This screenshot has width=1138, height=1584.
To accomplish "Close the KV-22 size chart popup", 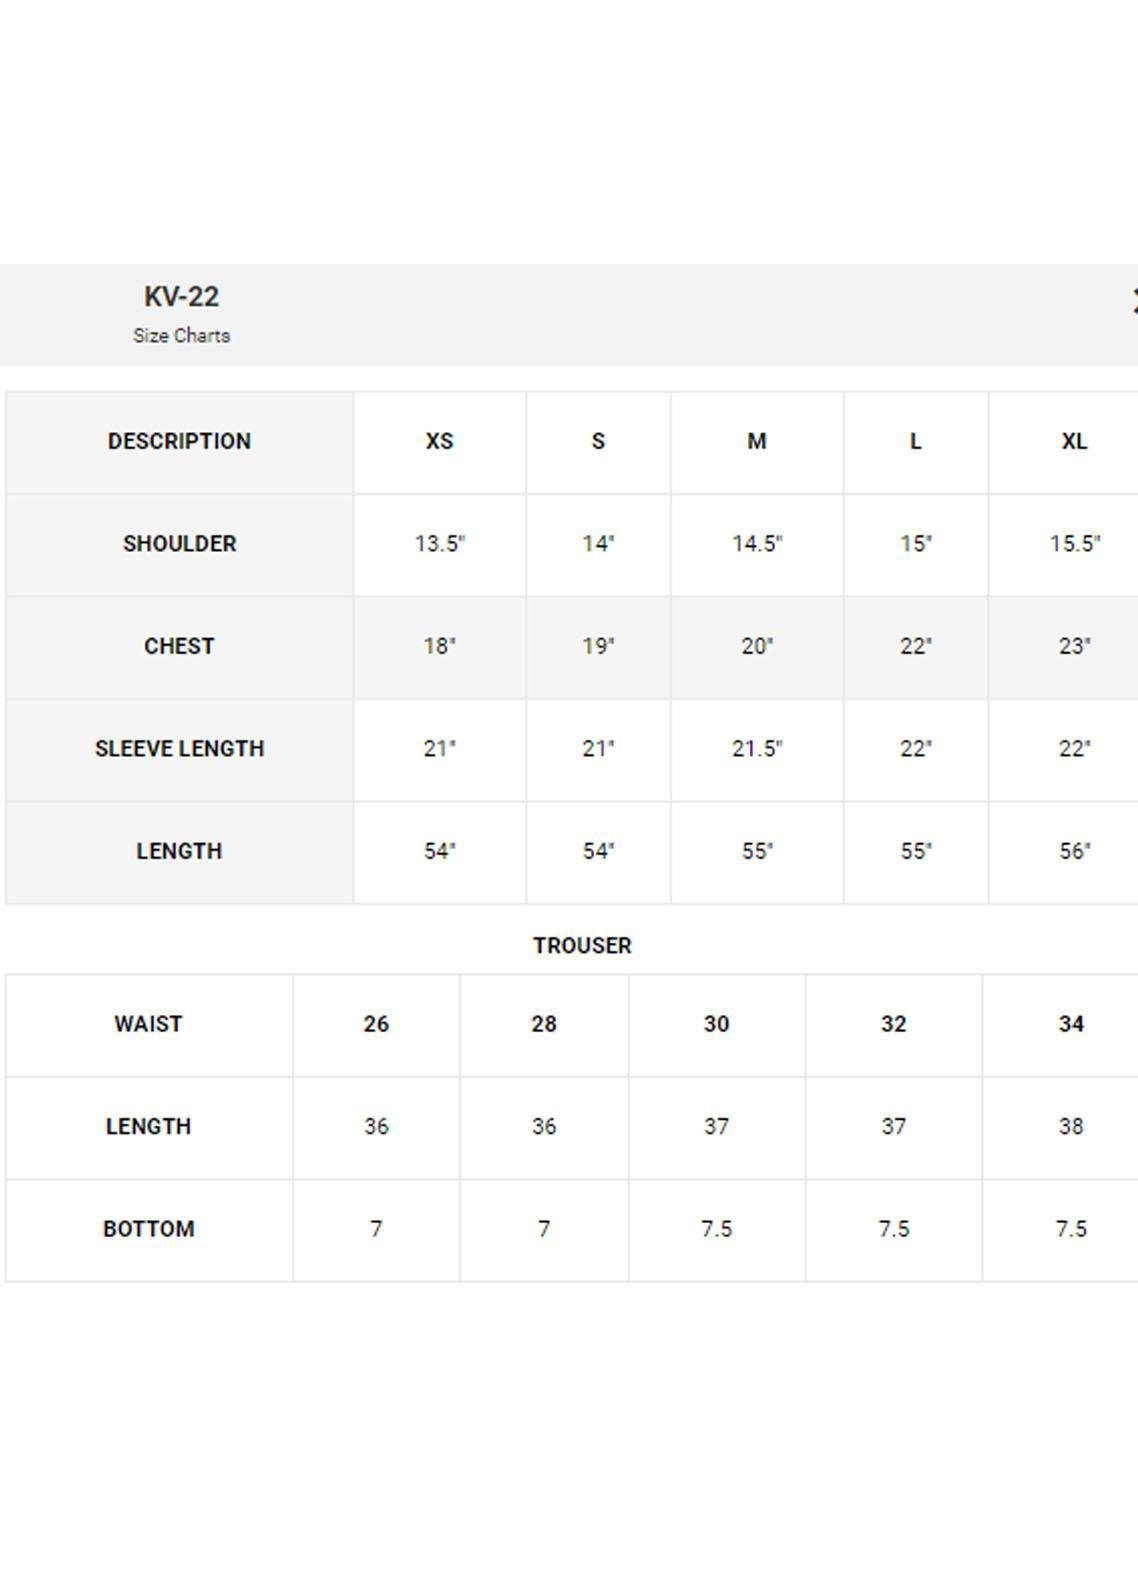I will [x=1134, y=301].
